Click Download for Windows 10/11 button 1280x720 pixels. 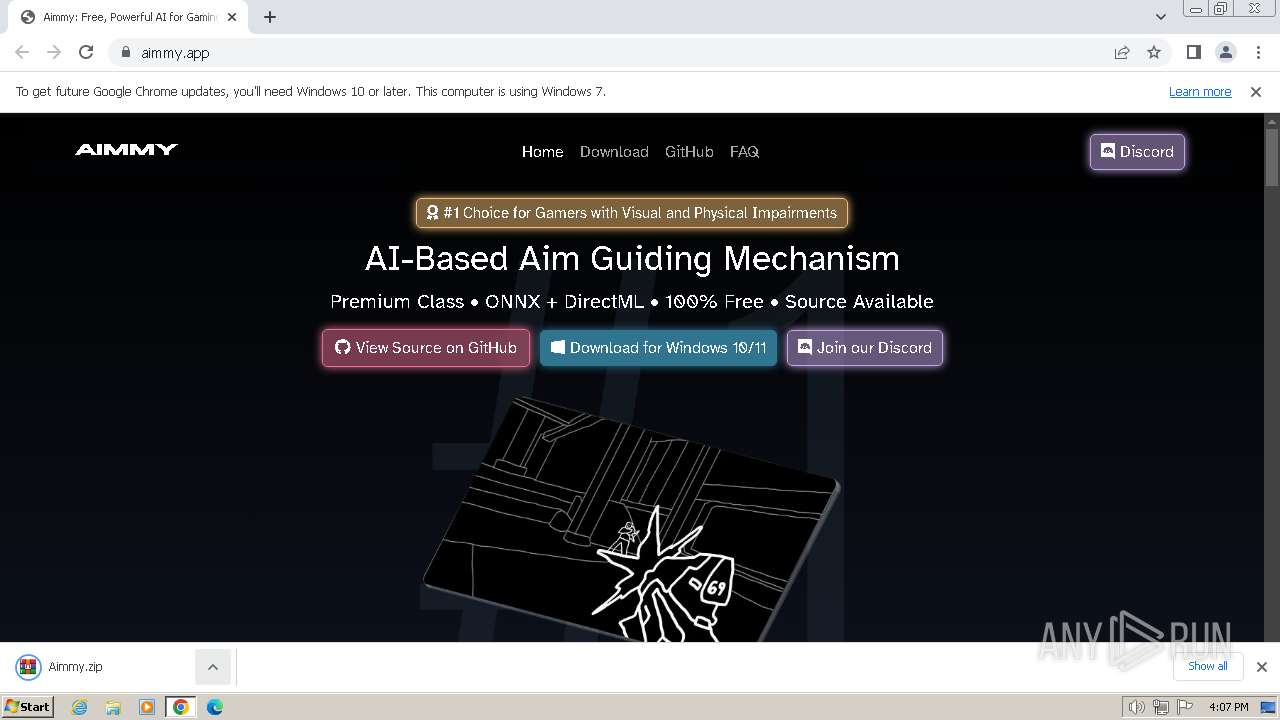658,348
